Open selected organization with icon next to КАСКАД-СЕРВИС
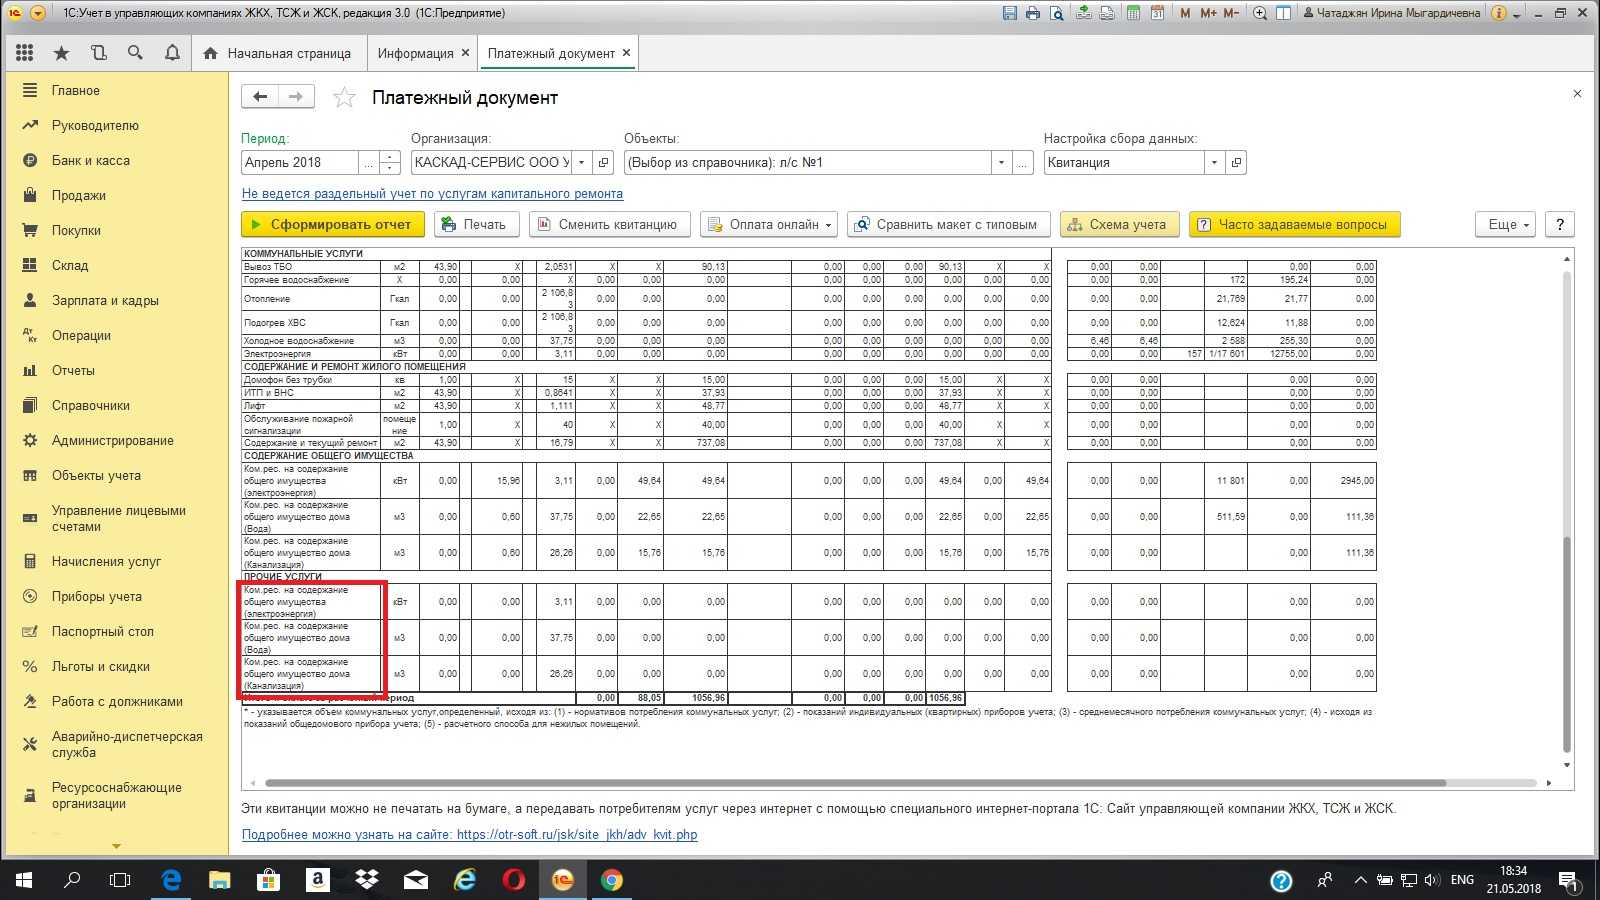The width and height of the screenshot is (1600, 900). click(x=603, y=162)
